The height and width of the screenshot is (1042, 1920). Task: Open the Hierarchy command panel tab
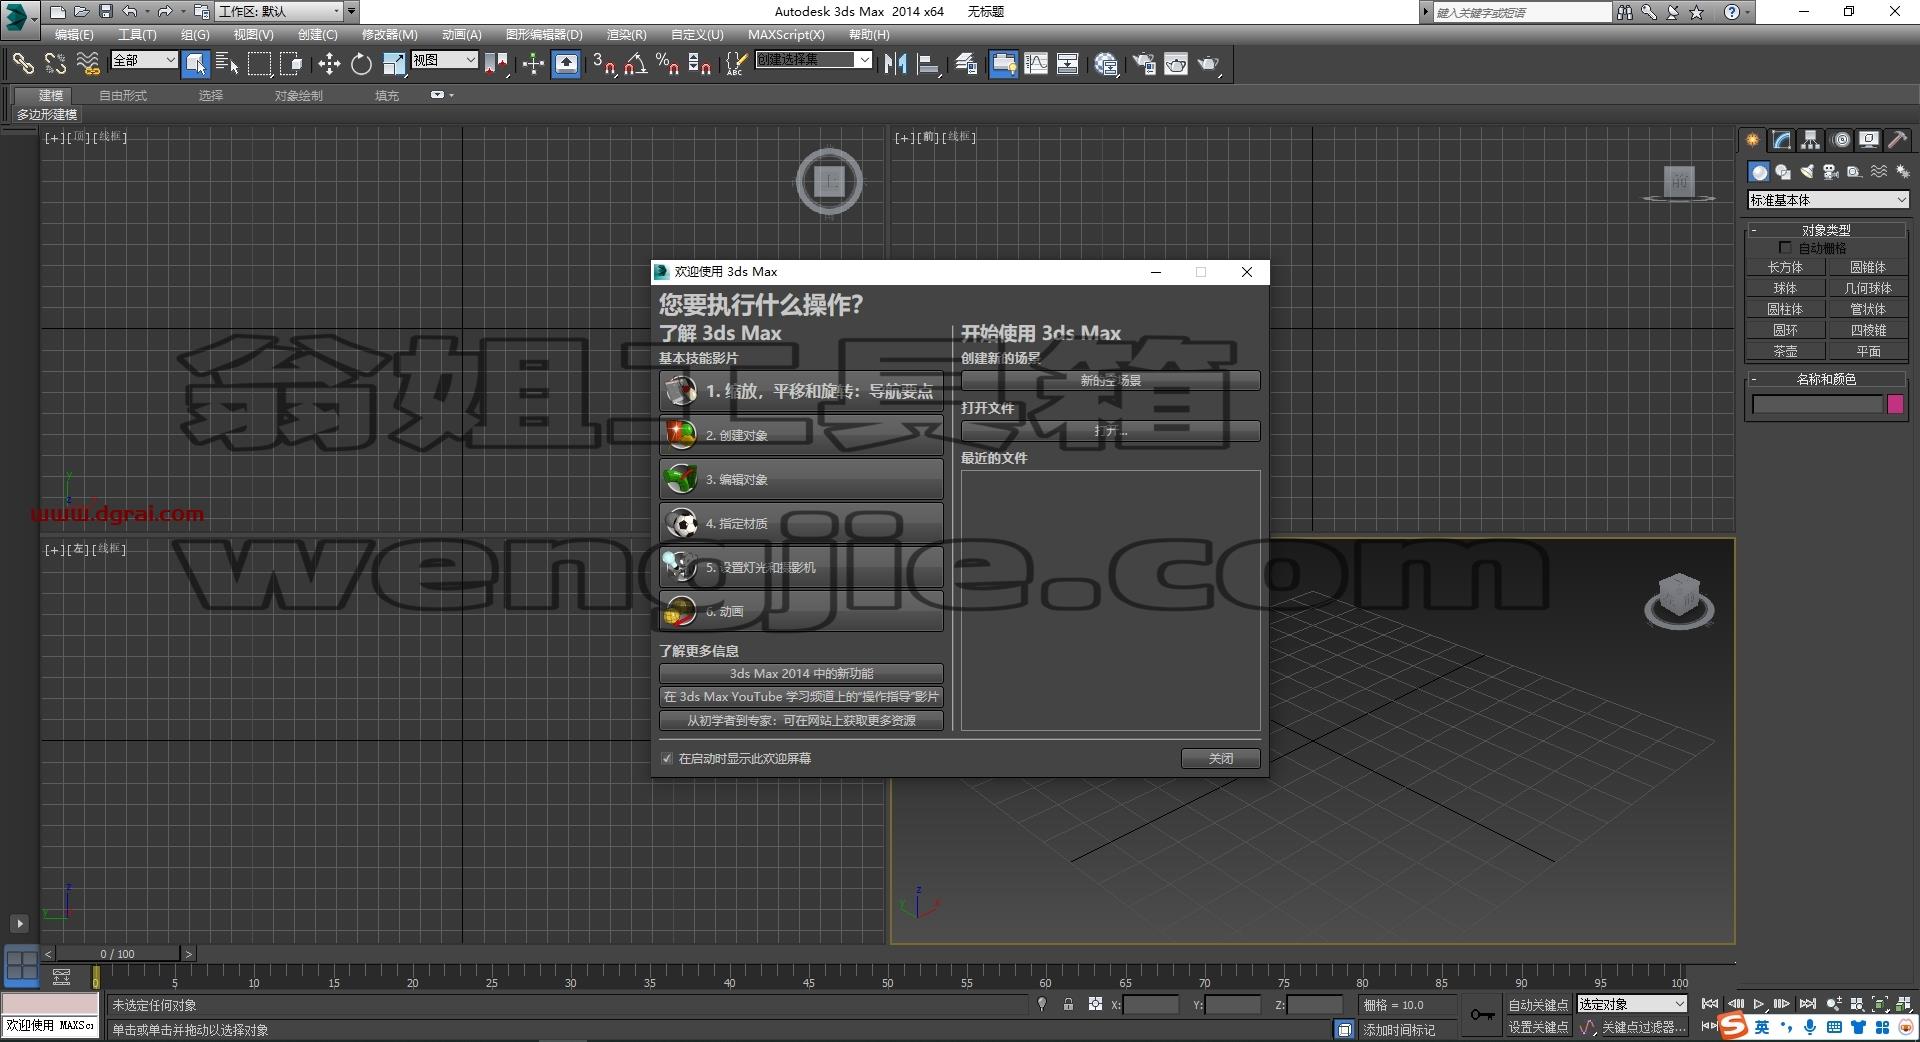1811,140
